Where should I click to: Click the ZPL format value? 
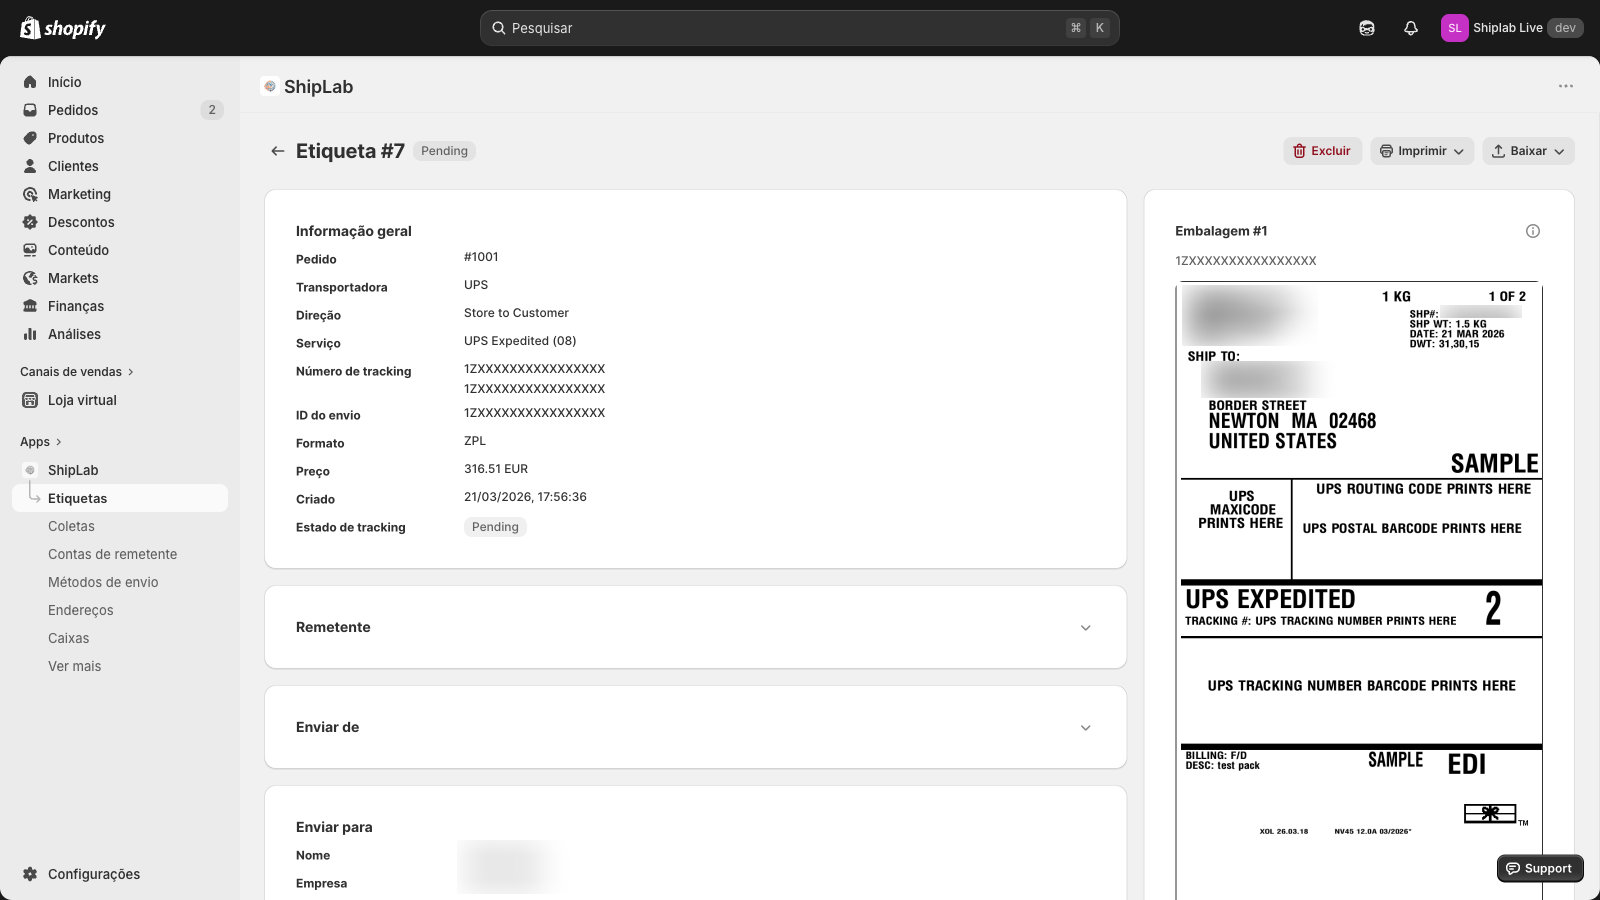click(x=475, y=441)
